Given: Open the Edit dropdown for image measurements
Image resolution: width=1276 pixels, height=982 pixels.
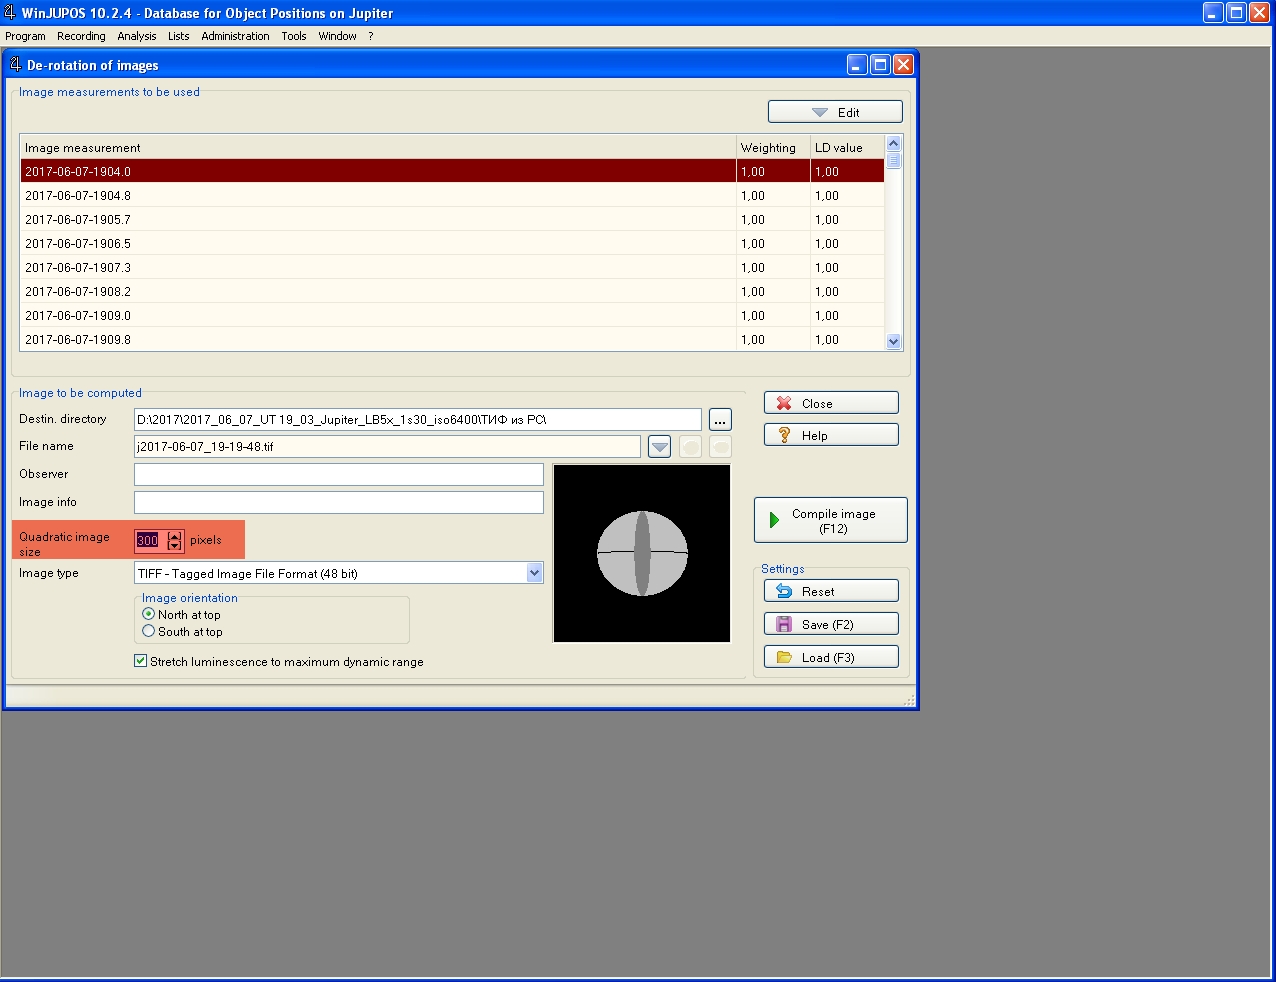Looking at the screenshot, I should click(x=835, y=112).
